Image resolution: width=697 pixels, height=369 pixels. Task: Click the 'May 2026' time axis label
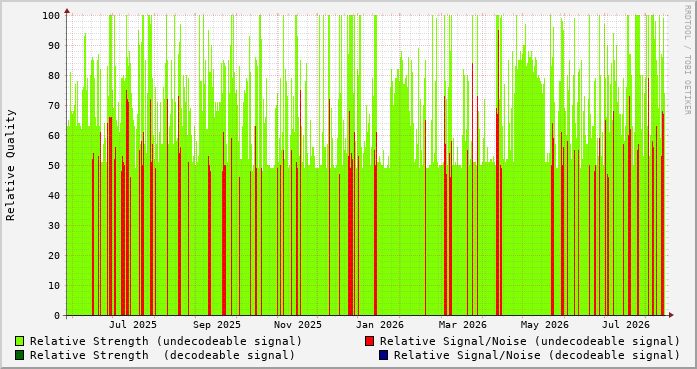[545, 325]
